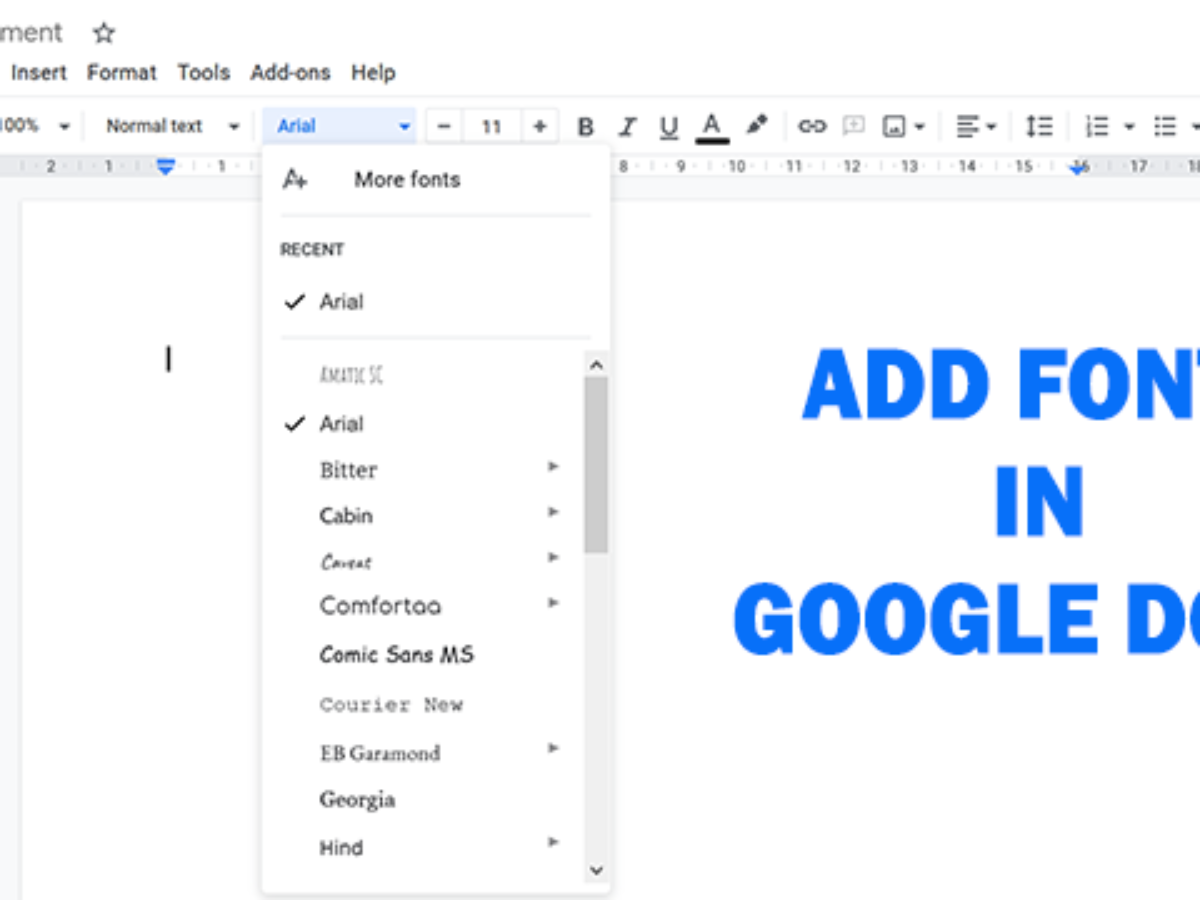1200x900 pixels.
Task: Star the document with the star icon
Action: [x=104, y=33]
